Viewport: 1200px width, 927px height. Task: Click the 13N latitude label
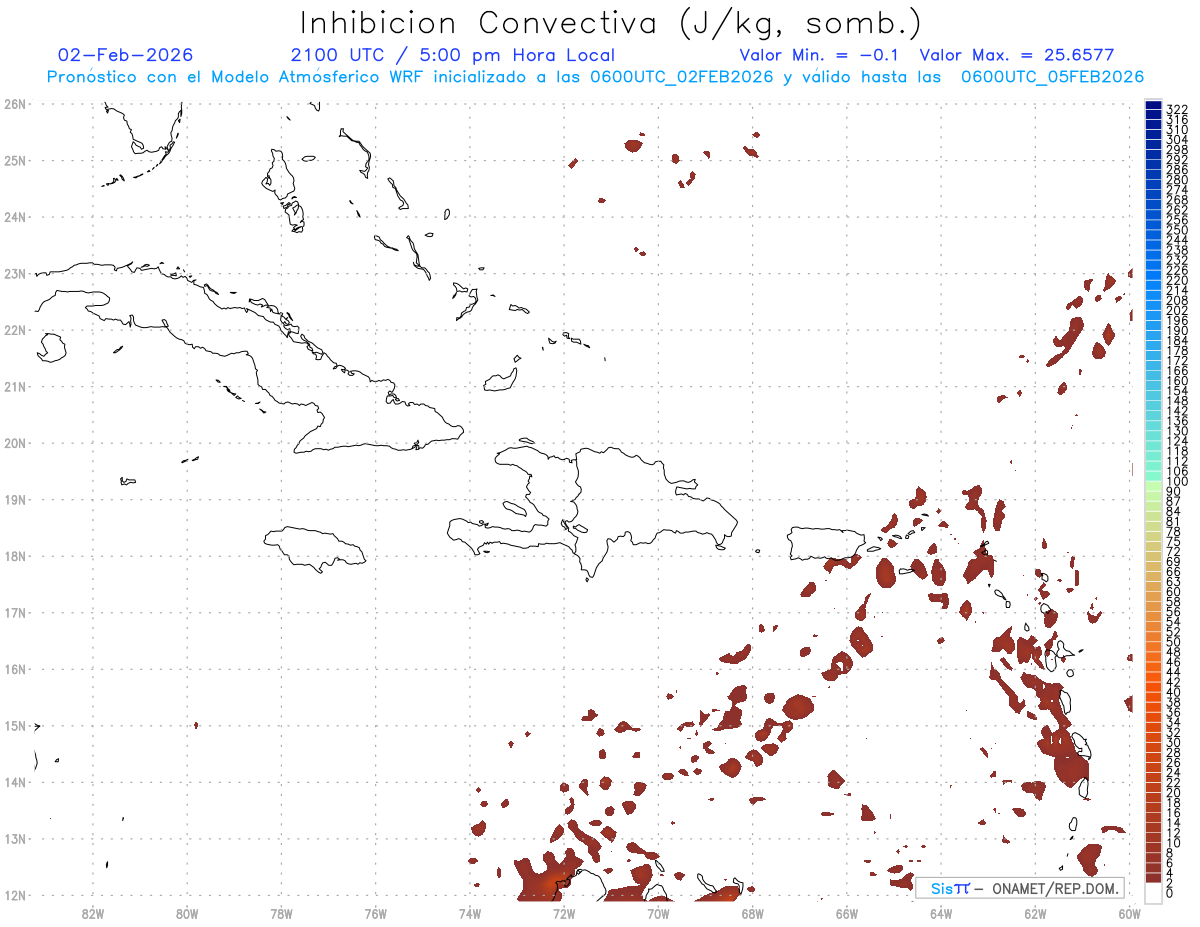coord(15,838)
